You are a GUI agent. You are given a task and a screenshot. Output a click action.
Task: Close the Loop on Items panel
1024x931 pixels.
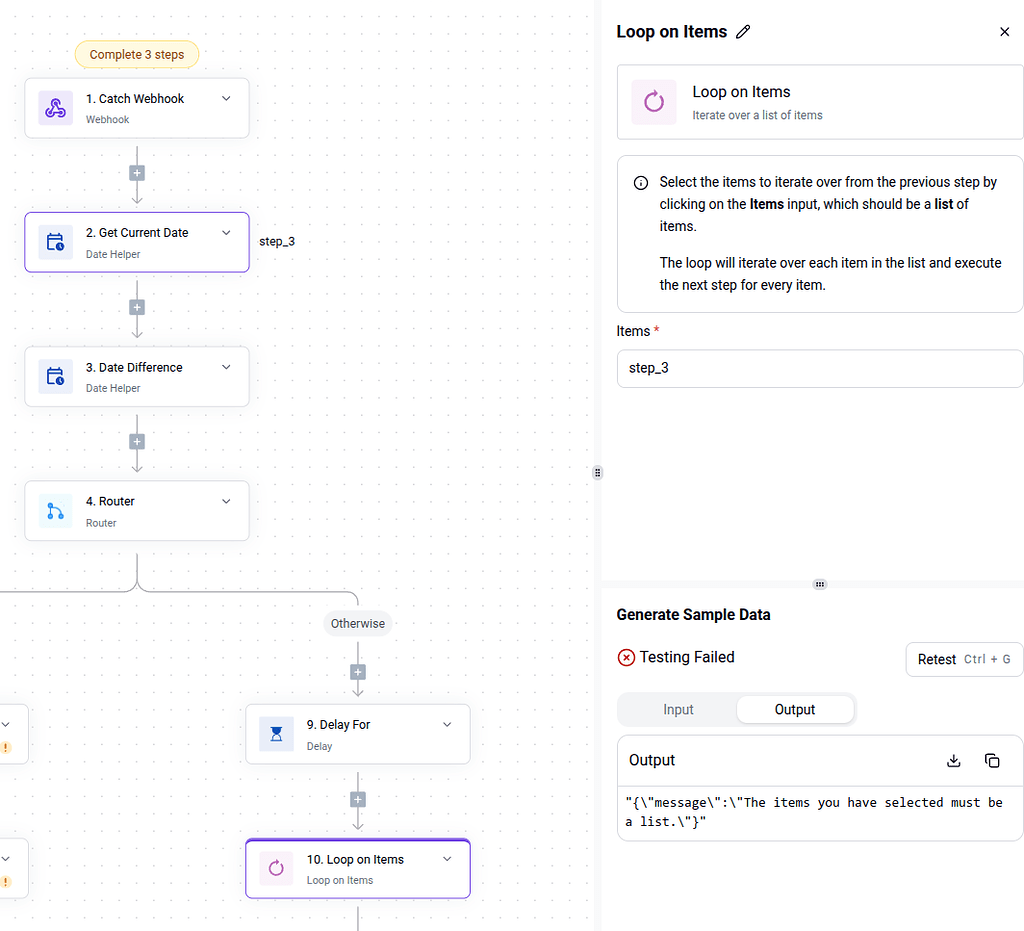click(1004, 31)
